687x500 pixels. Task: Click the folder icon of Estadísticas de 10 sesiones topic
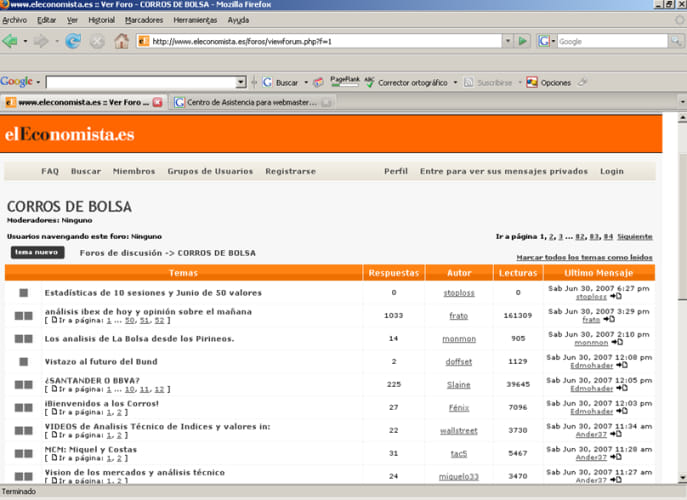pos(24,293)
